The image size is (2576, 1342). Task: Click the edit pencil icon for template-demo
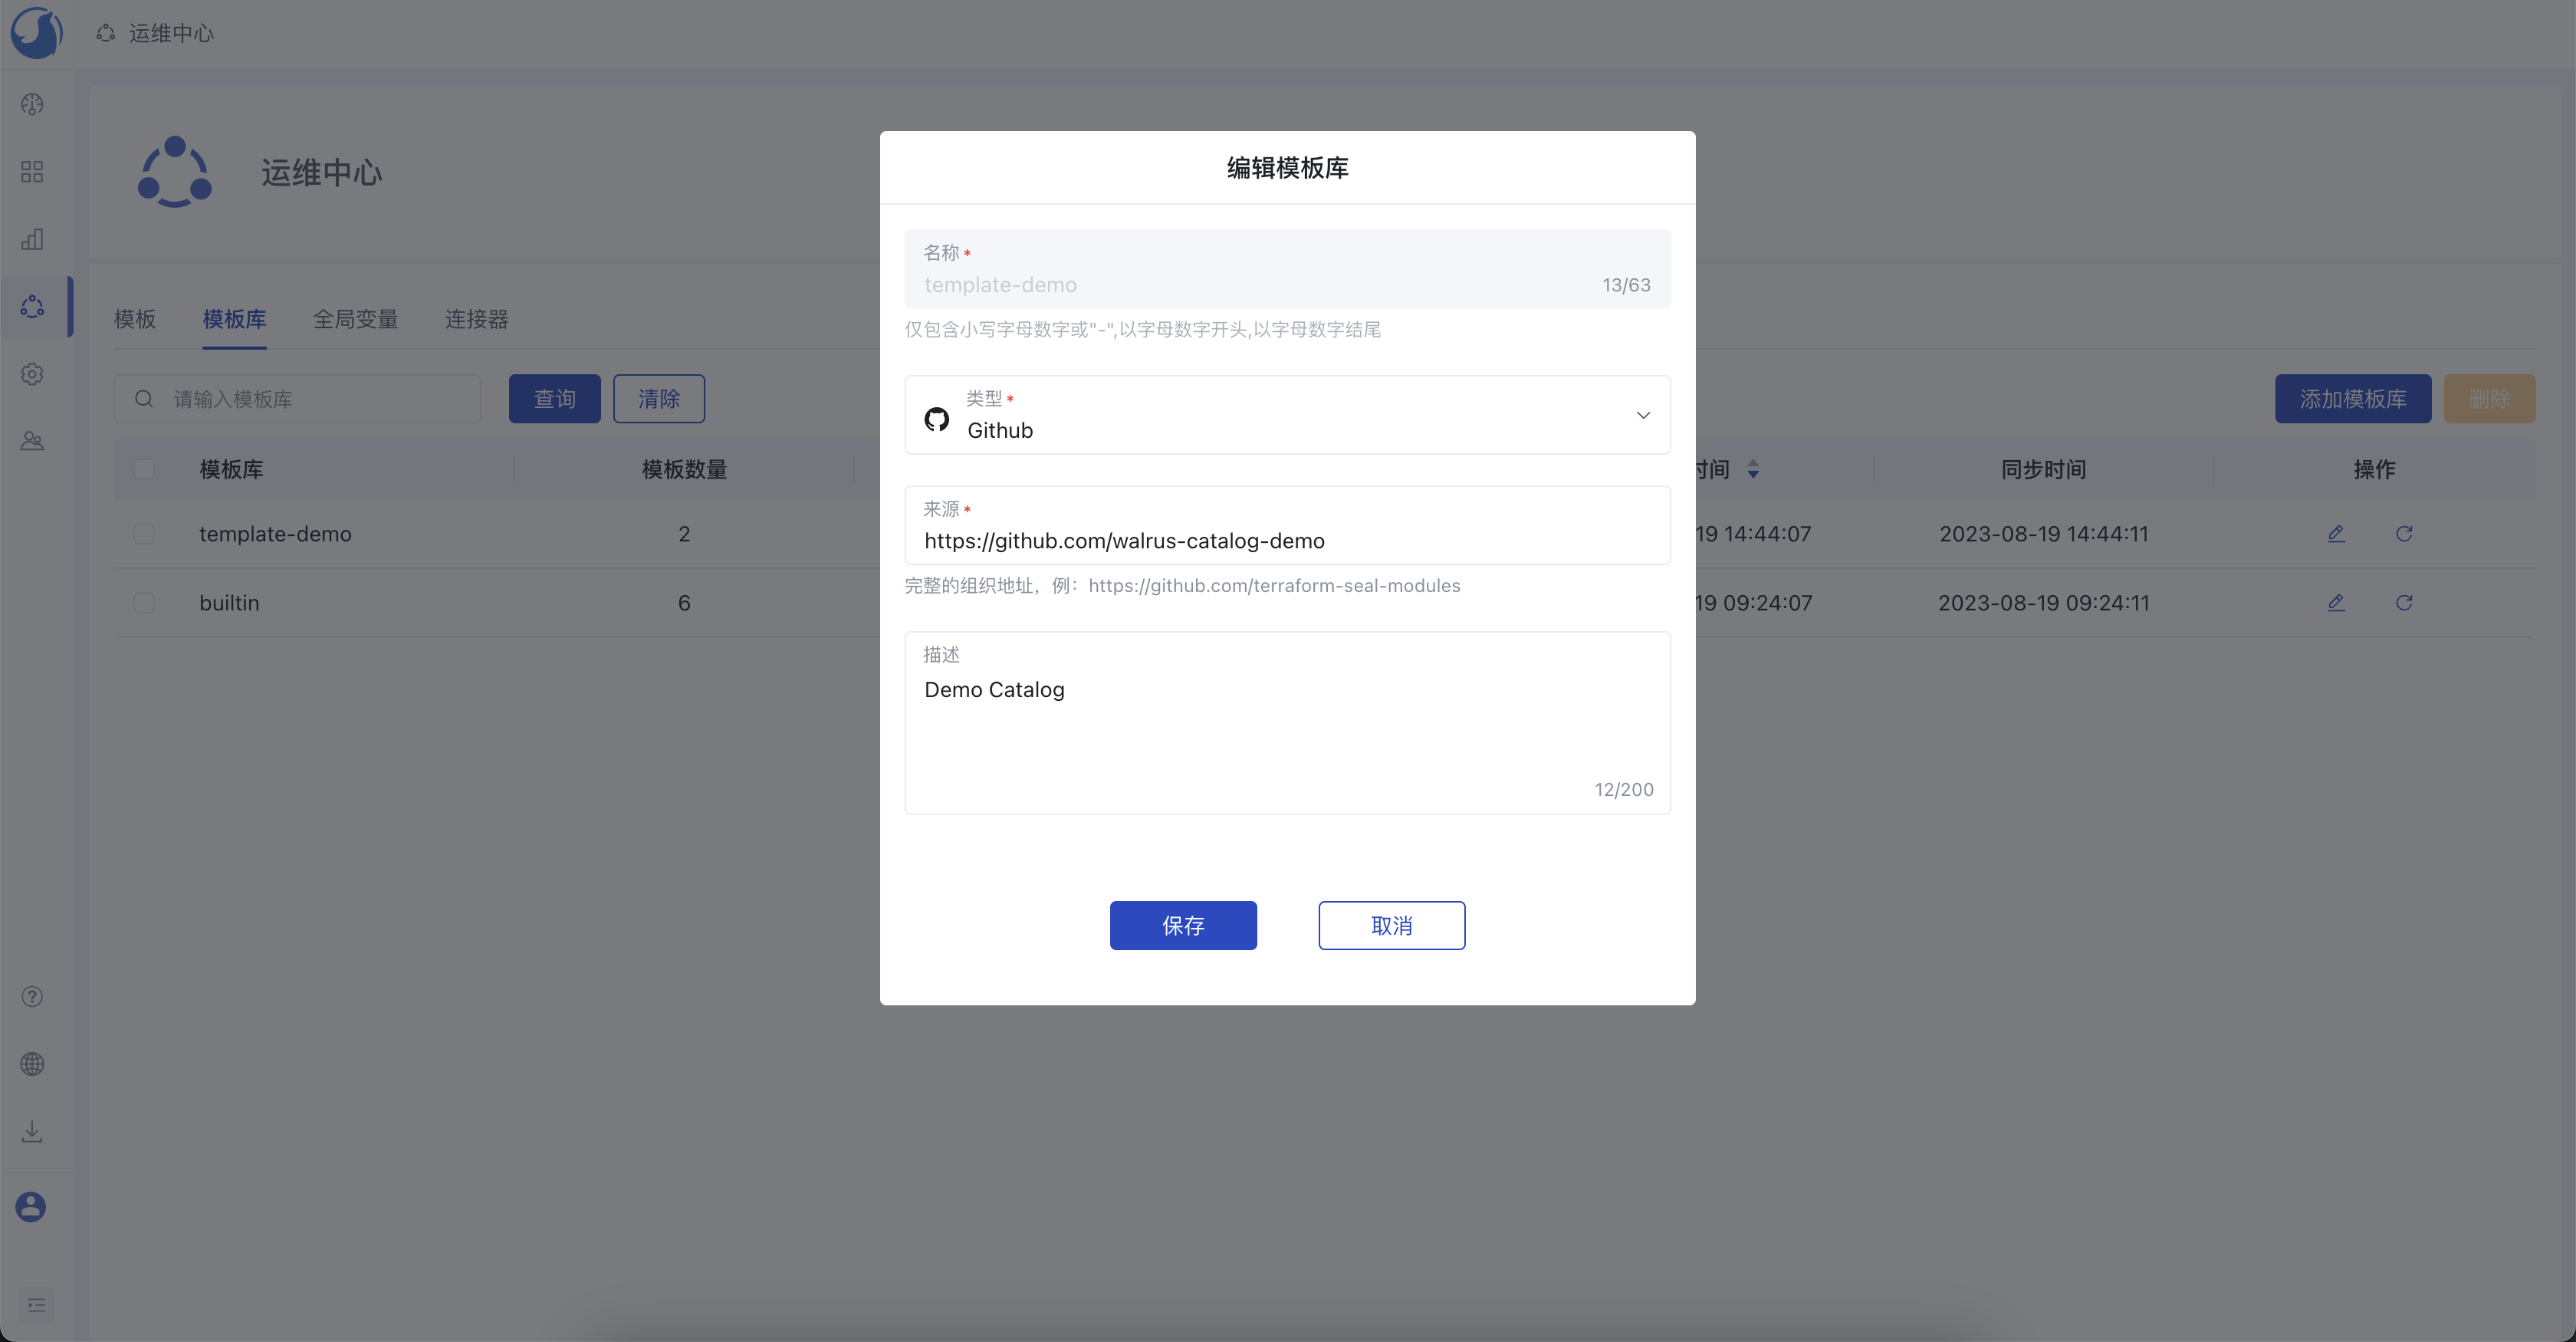(2336, 534)
